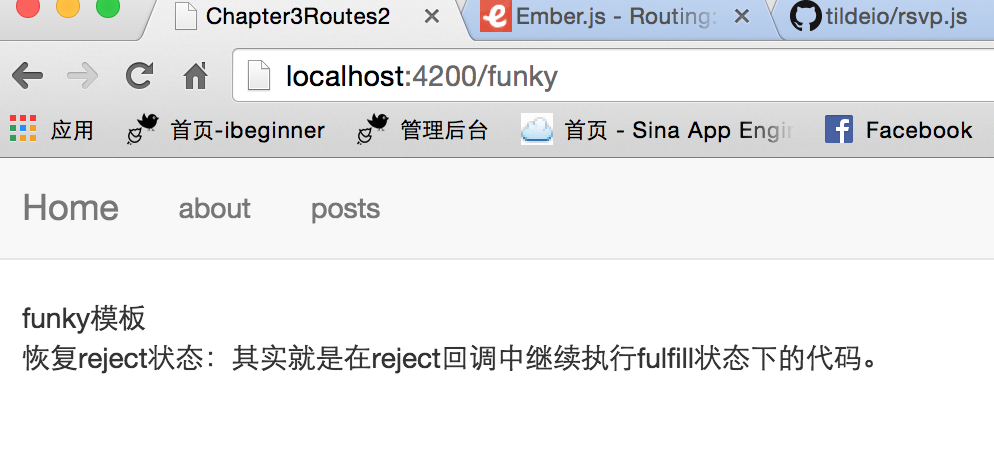
Task: Click the page icon in address bar
Action: click(259, 76)
